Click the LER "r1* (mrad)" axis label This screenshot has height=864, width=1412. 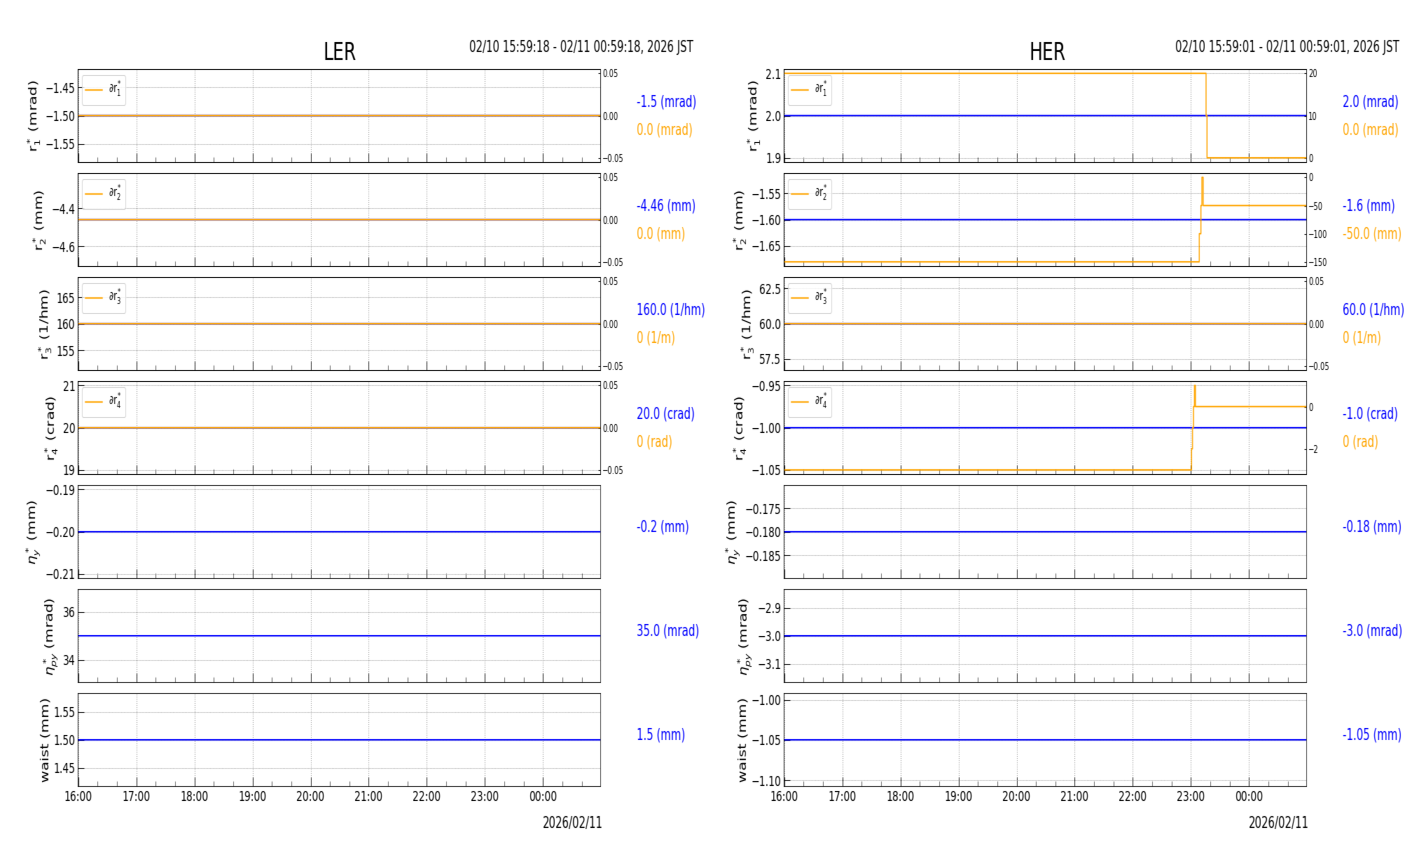pyautogui.click(x=34, y=116)
